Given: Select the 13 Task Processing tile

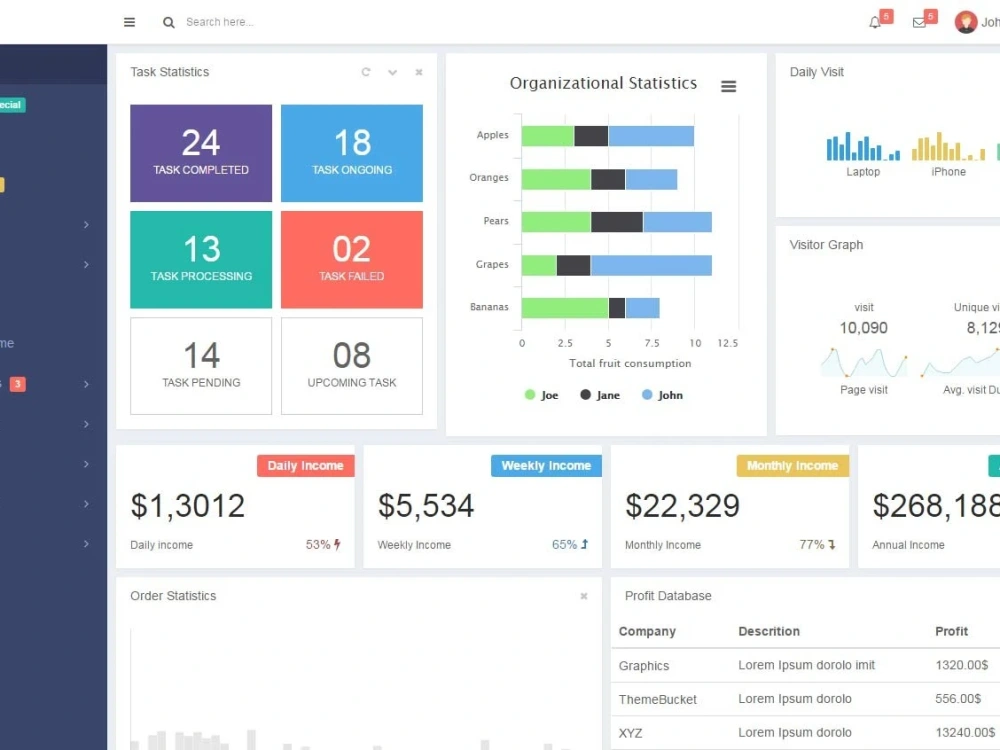Looking at the screenshot, I should point(201,260).
